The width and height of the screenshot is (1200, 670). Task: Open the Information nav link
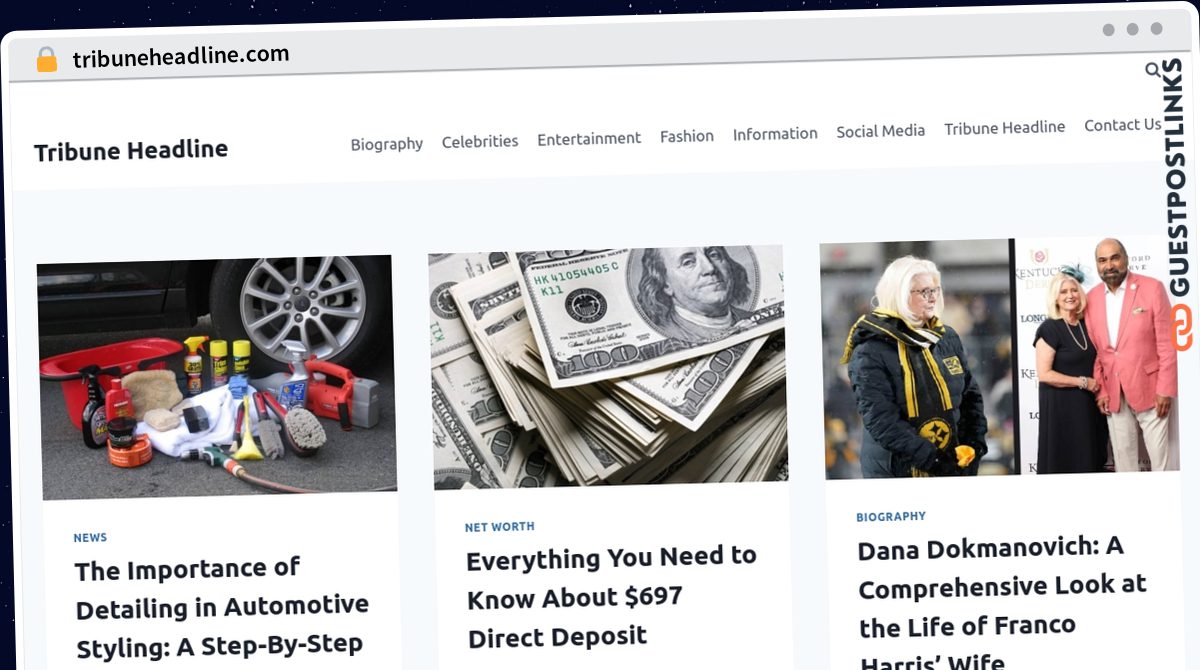775,133
